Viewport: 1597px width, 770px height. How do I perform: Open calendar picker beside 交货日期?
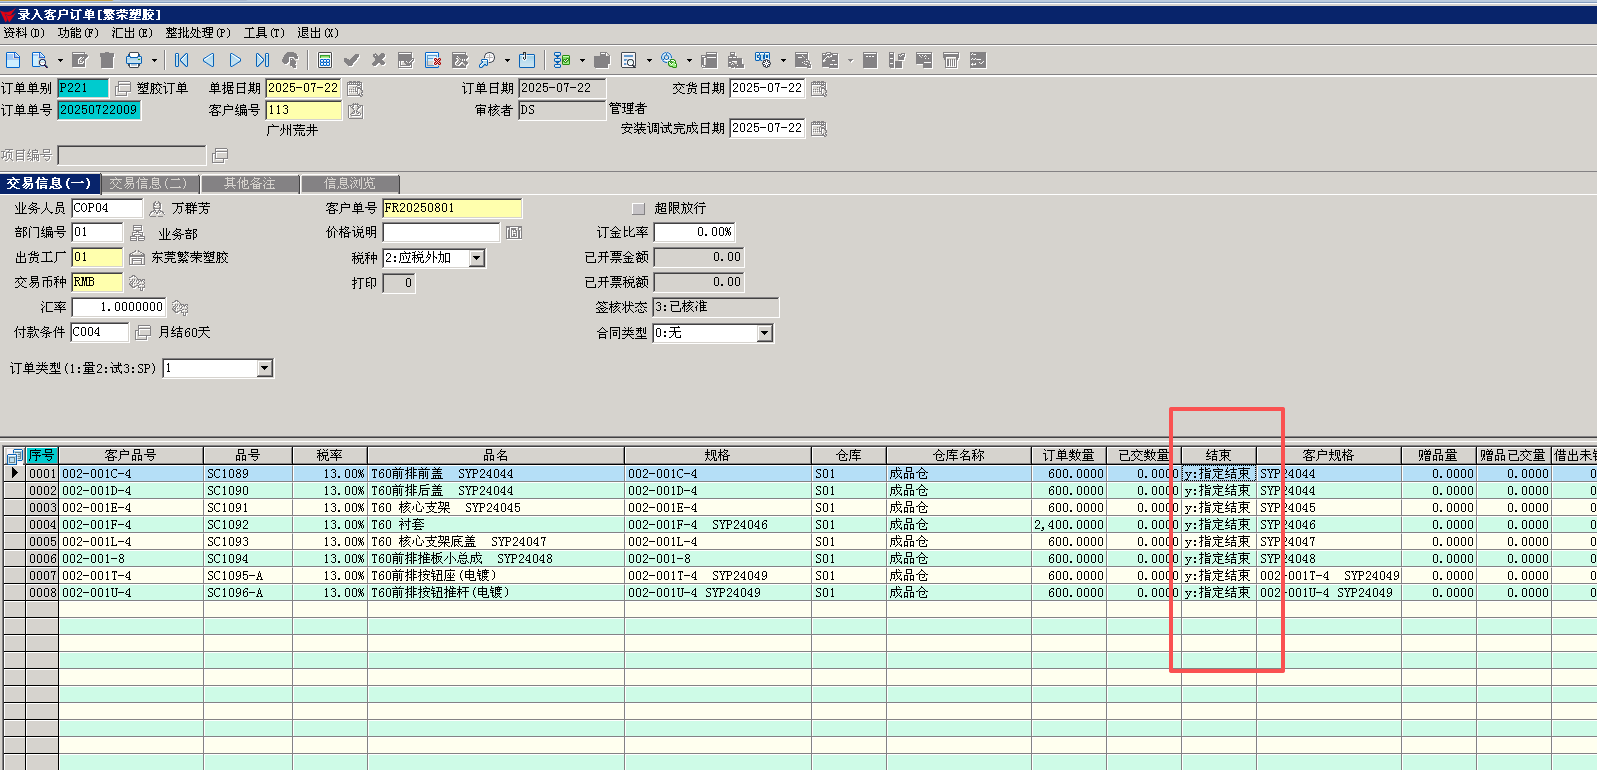point(819,89)
